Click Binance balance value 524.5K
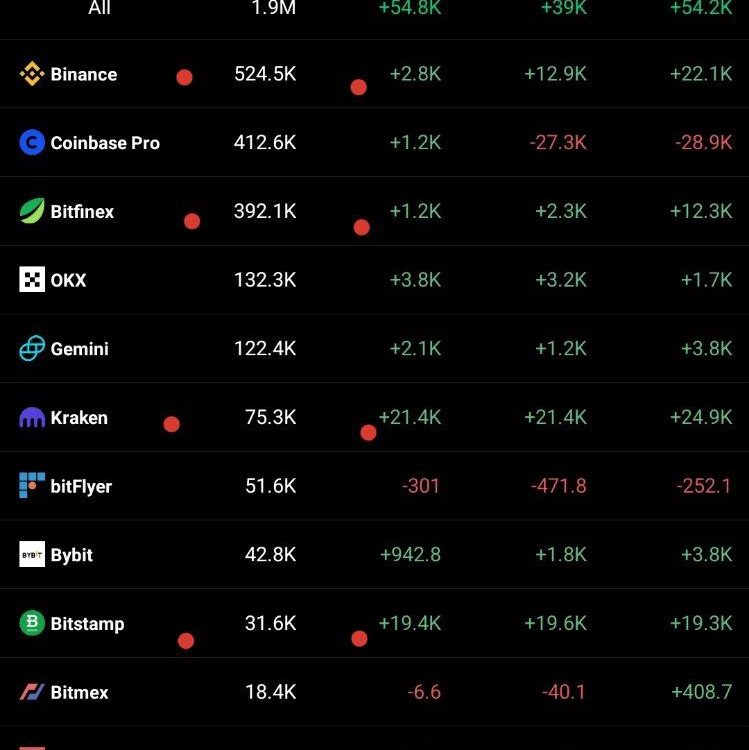Screen dimensions: 749x750 (x=265, y=74)
